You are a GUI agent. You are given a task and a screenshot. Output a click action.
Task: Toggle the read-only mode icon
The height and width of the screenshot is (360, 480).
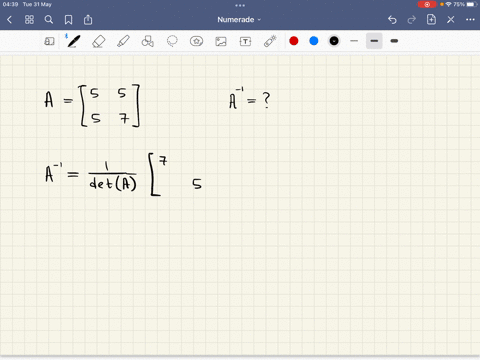point(49,41)
